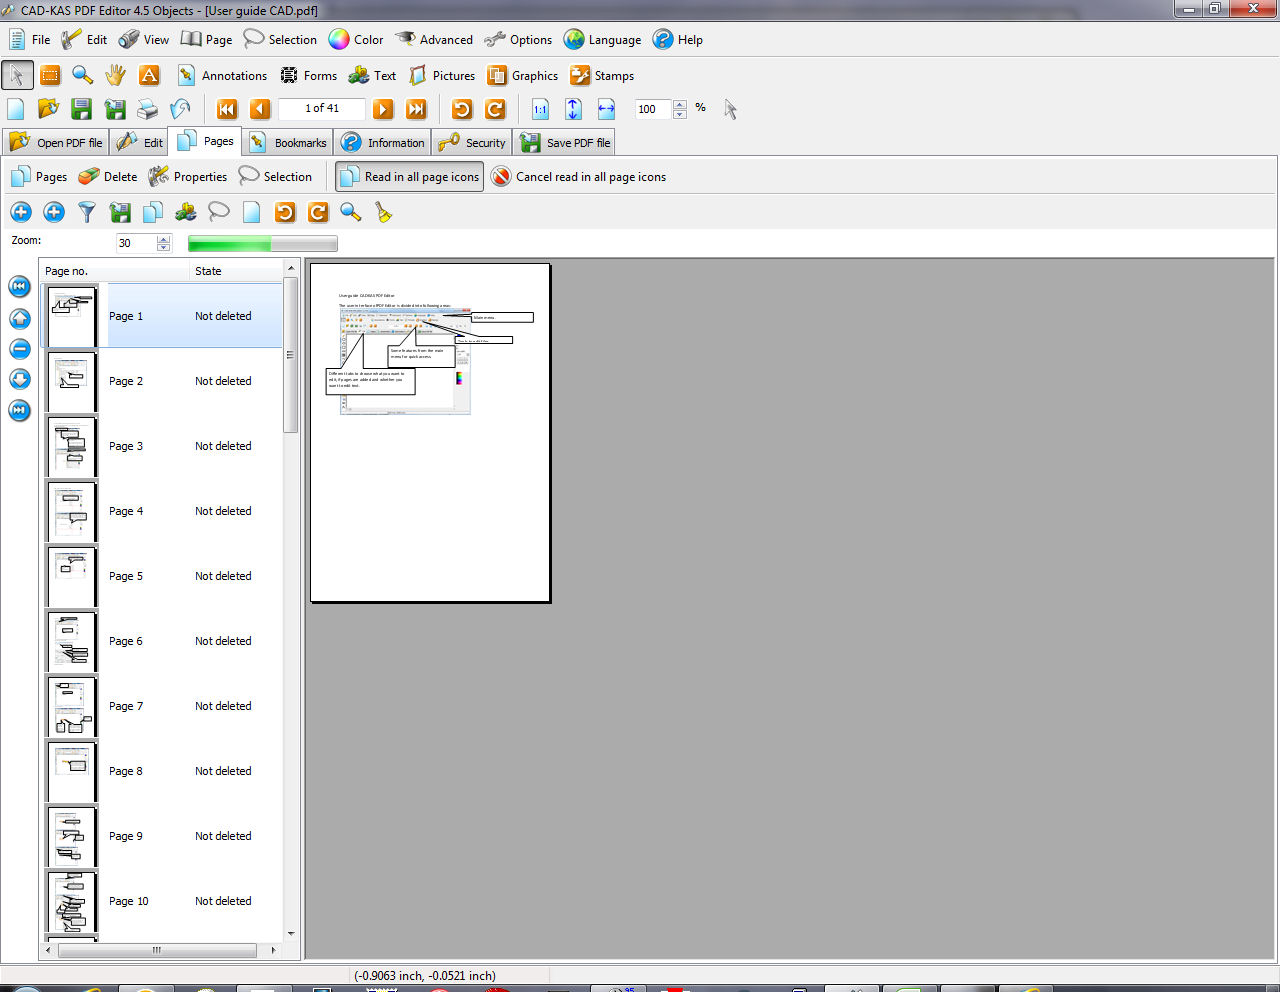Screen dimensions: 1280x992
Task: Click Cancel read in all page icons
Action: click(578, 177)
